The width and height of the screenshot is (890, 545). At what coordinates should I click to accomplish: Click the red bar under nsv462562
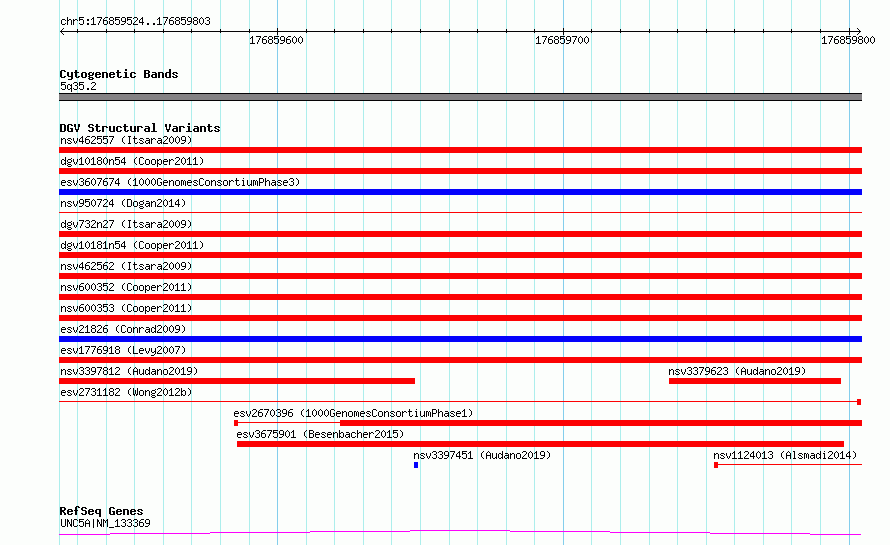click(x=460, y=276)
